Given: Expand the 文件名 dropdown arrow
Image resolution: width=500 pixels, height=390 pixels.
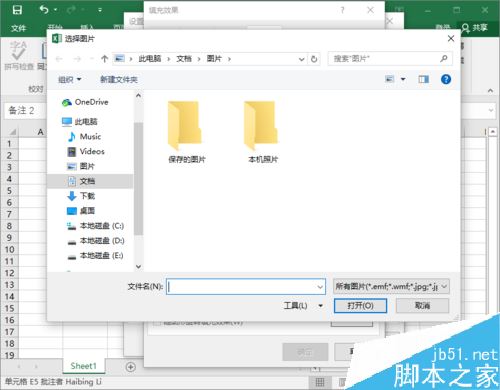Looking at the screenshot, I should 320,287.
